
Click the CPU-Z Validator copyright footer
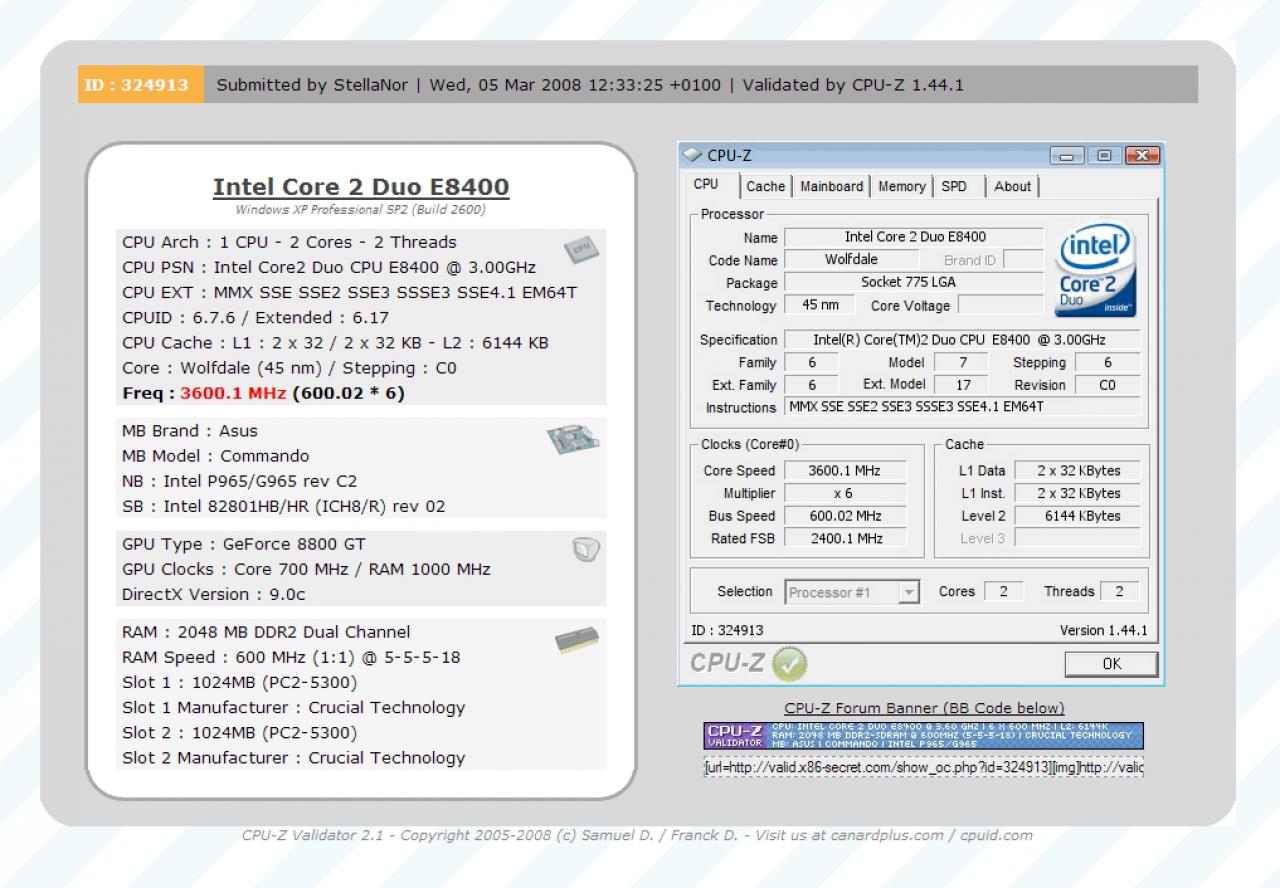coord(637,836)
